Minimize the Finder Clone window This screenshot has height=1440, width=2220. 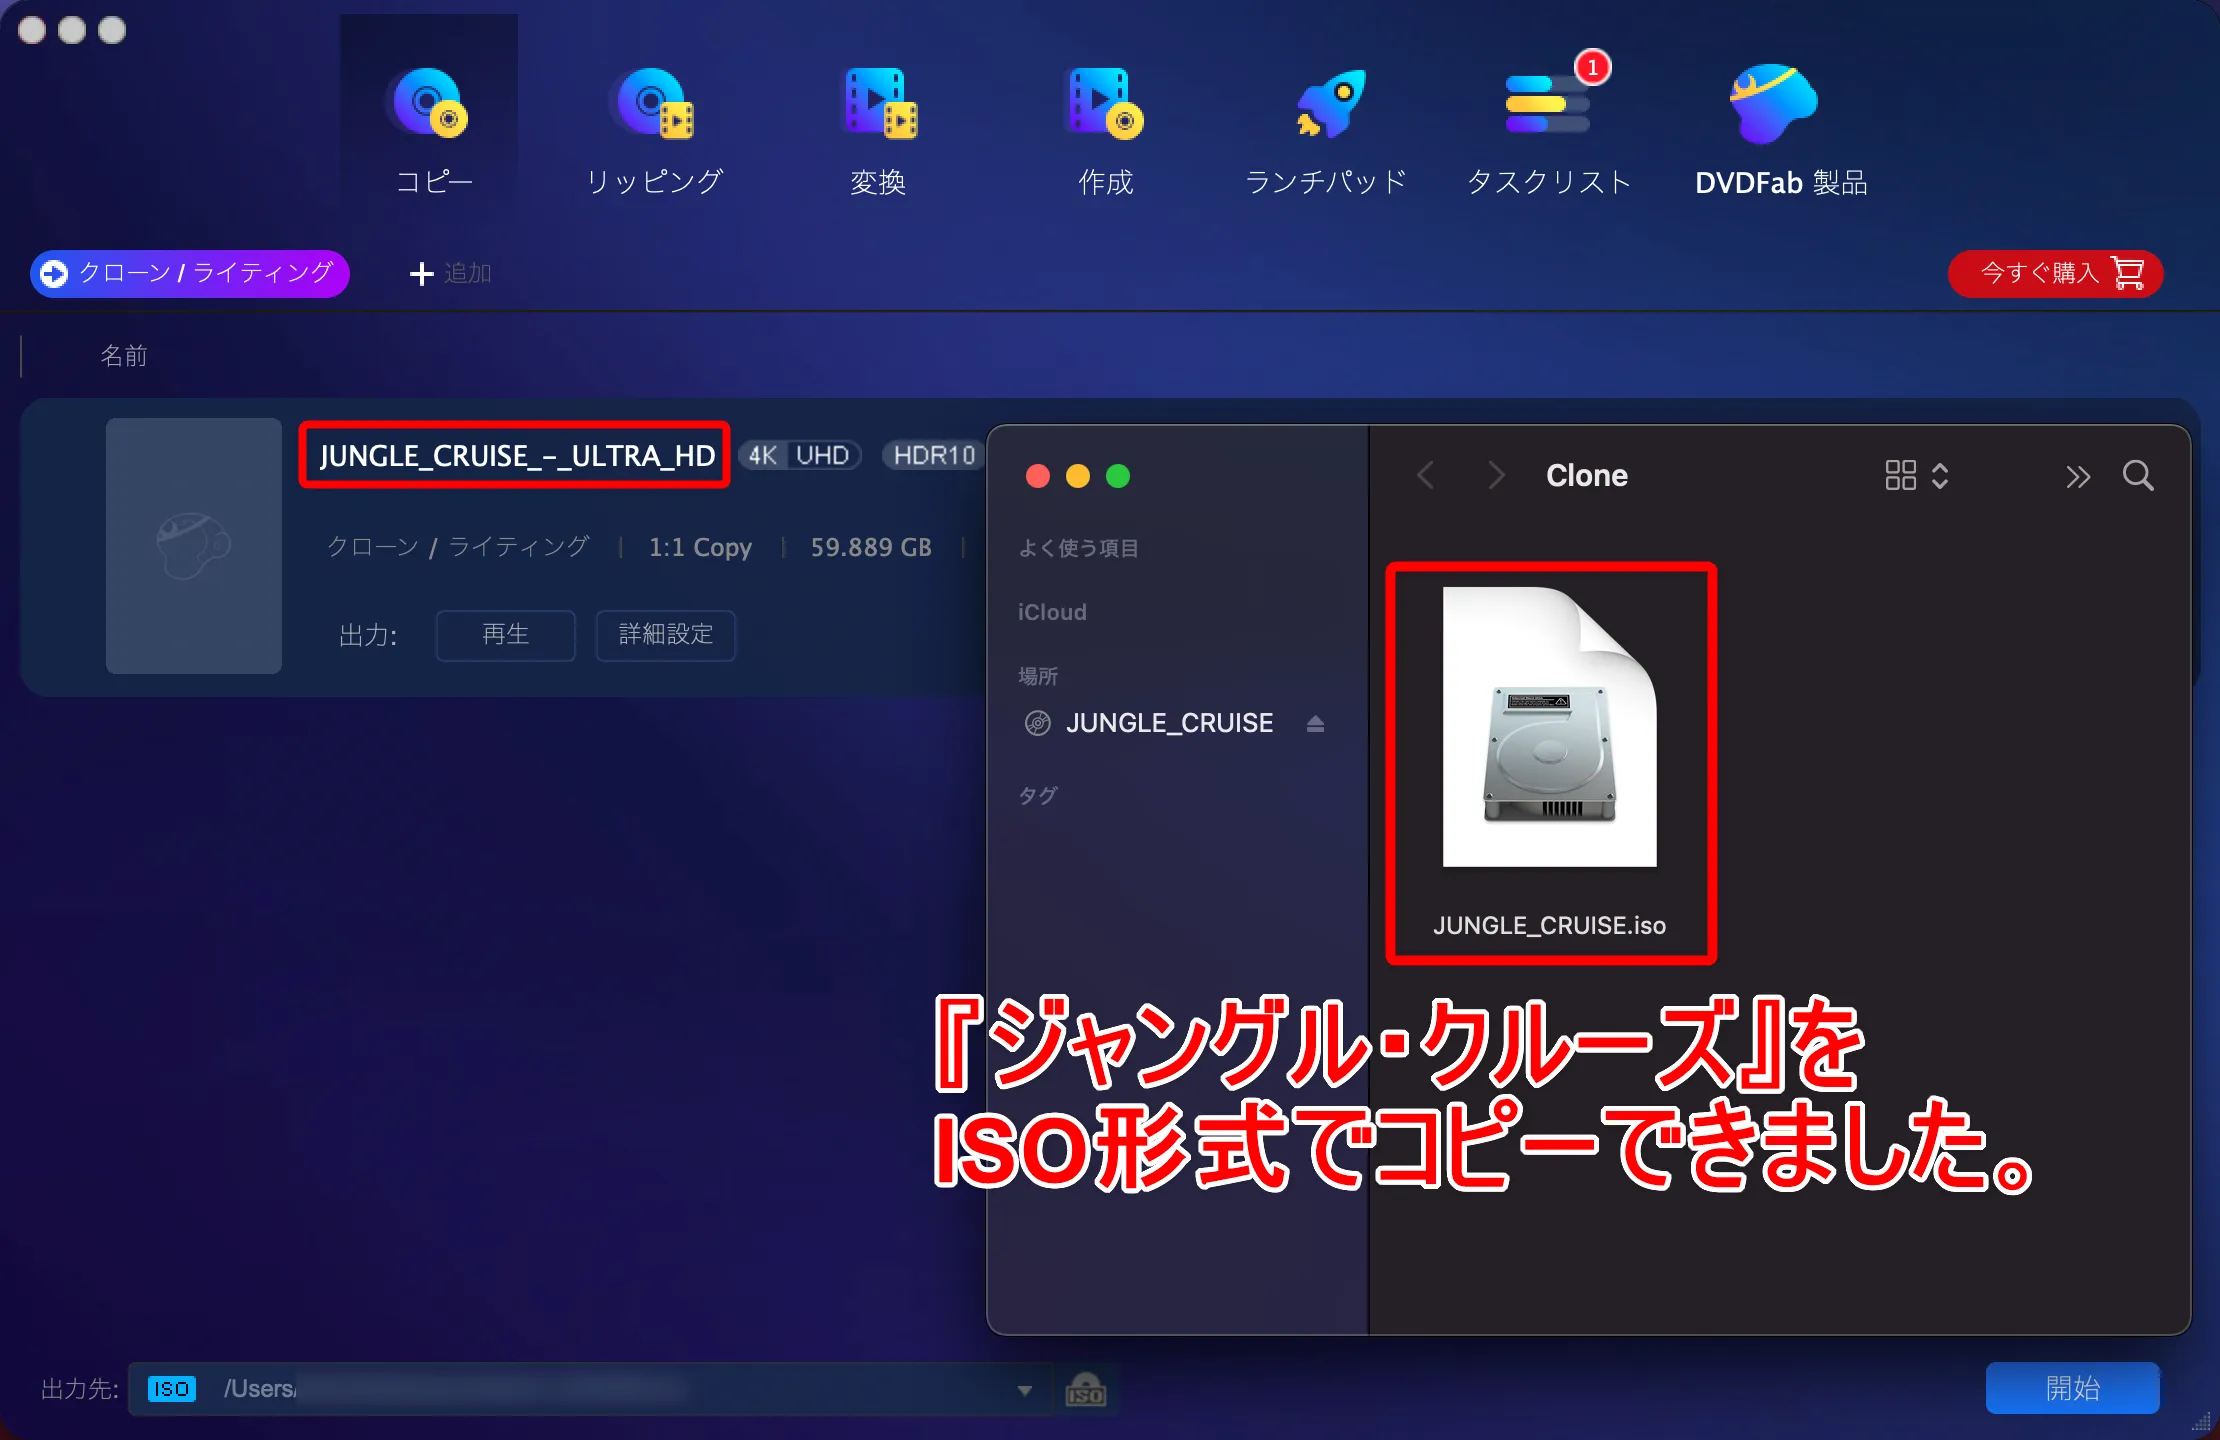[x=1078, y=476]
